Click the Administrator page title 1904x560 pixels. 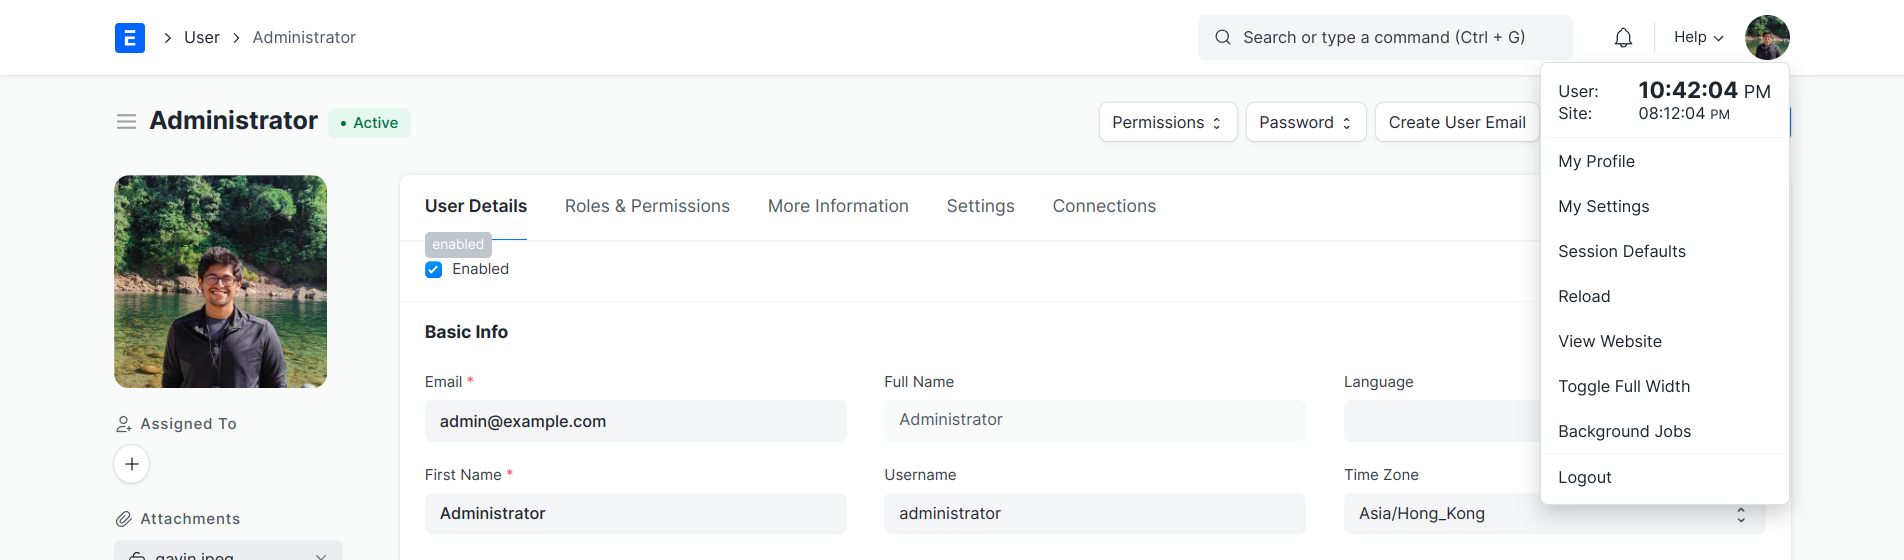tap(234, 121)
